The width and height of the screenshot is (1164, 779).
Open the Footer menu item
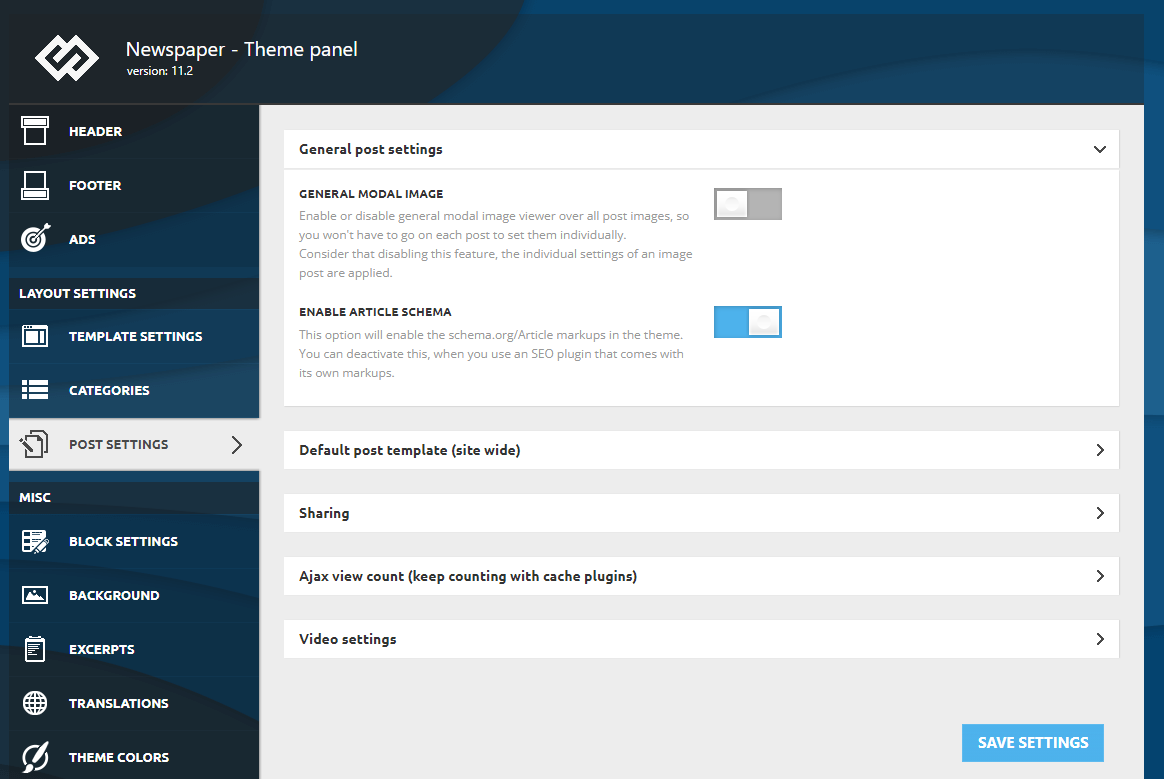tap(134, 186)
